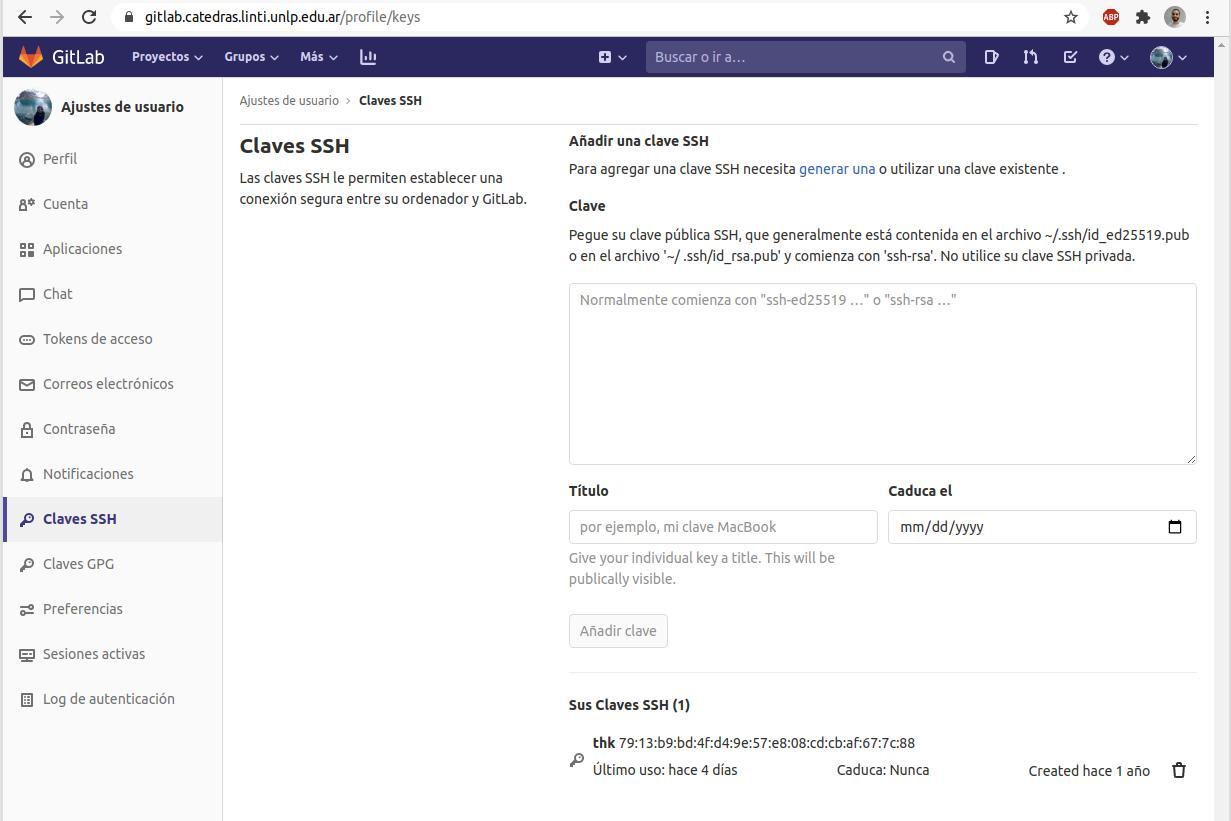Open the calendar picker in Caduca el field

pos(1175,527)
